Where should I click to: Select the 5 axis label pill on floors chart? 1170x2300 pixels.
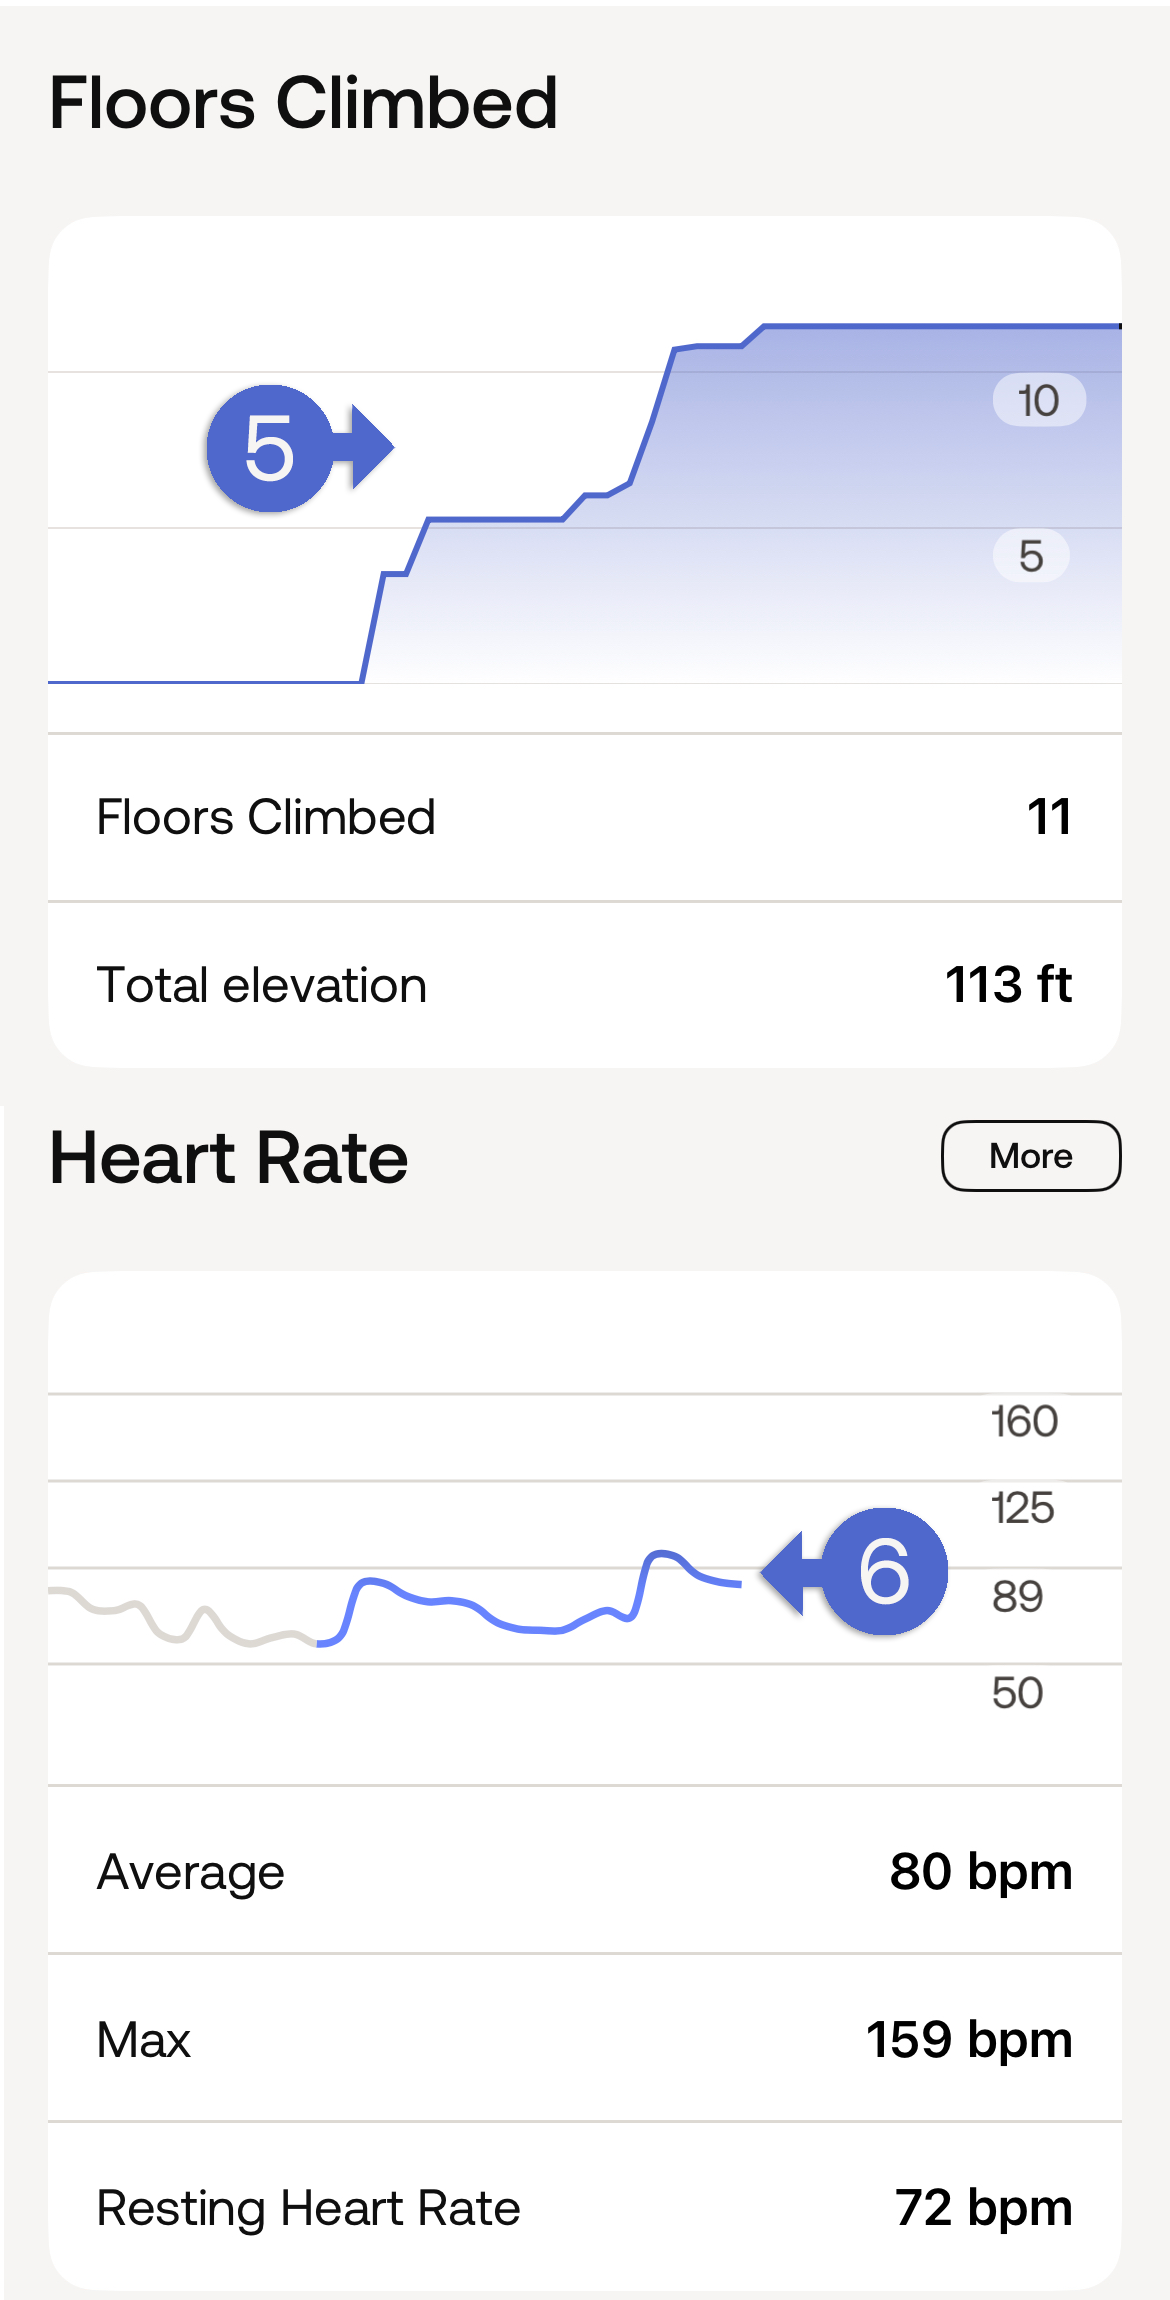pos(1030,556)
